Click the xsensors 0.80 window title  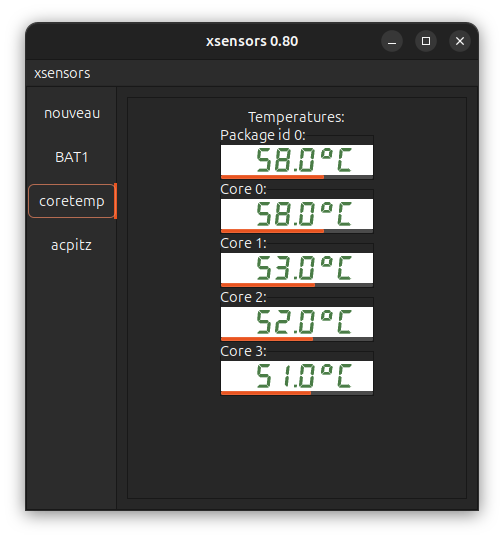(x=252, y=41)
